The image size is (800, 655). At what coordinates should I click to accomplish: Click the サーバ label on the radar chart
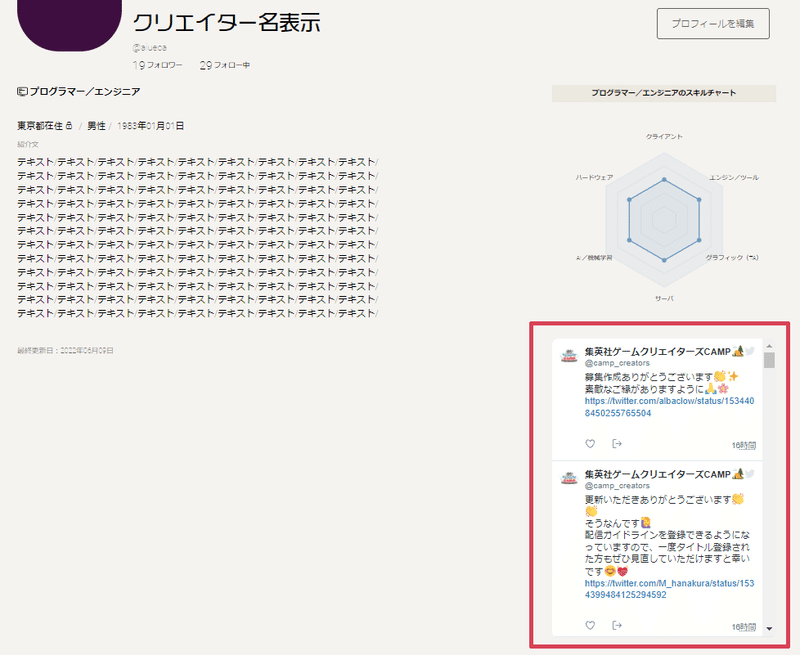tap(664, 298)
